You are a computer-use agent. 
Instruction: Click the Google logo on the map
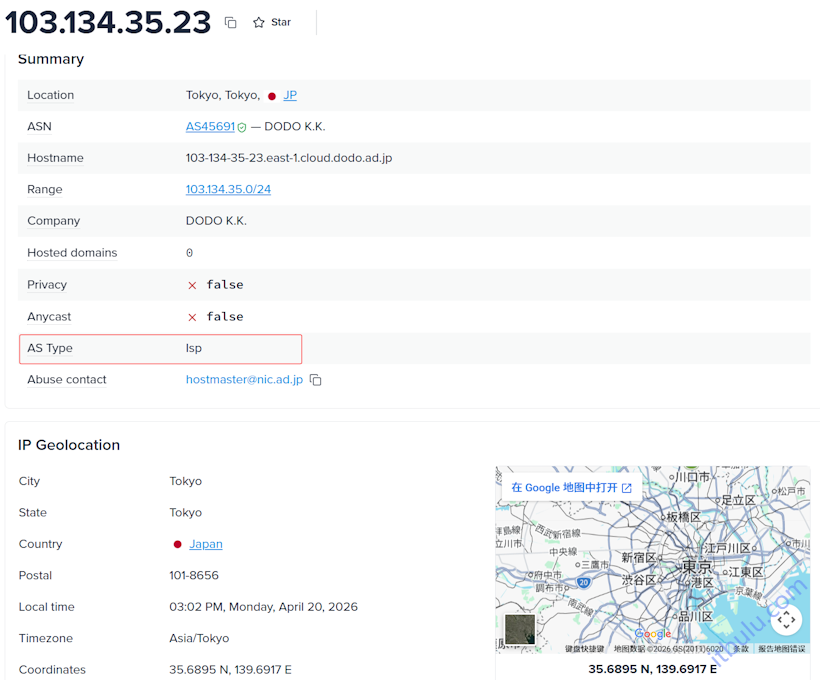653,634
